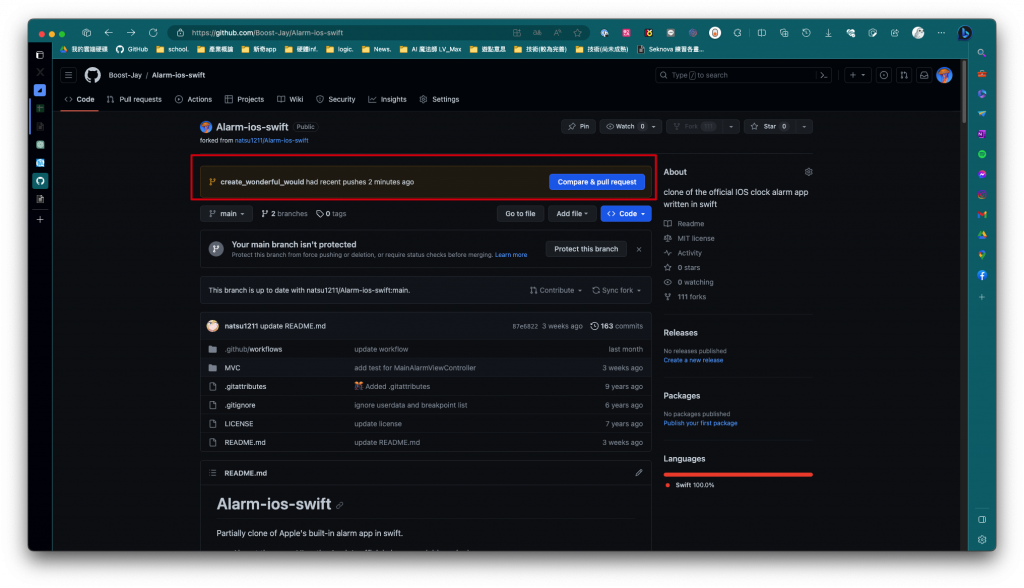Open main branch selector dropdown

tap(227, 214)
